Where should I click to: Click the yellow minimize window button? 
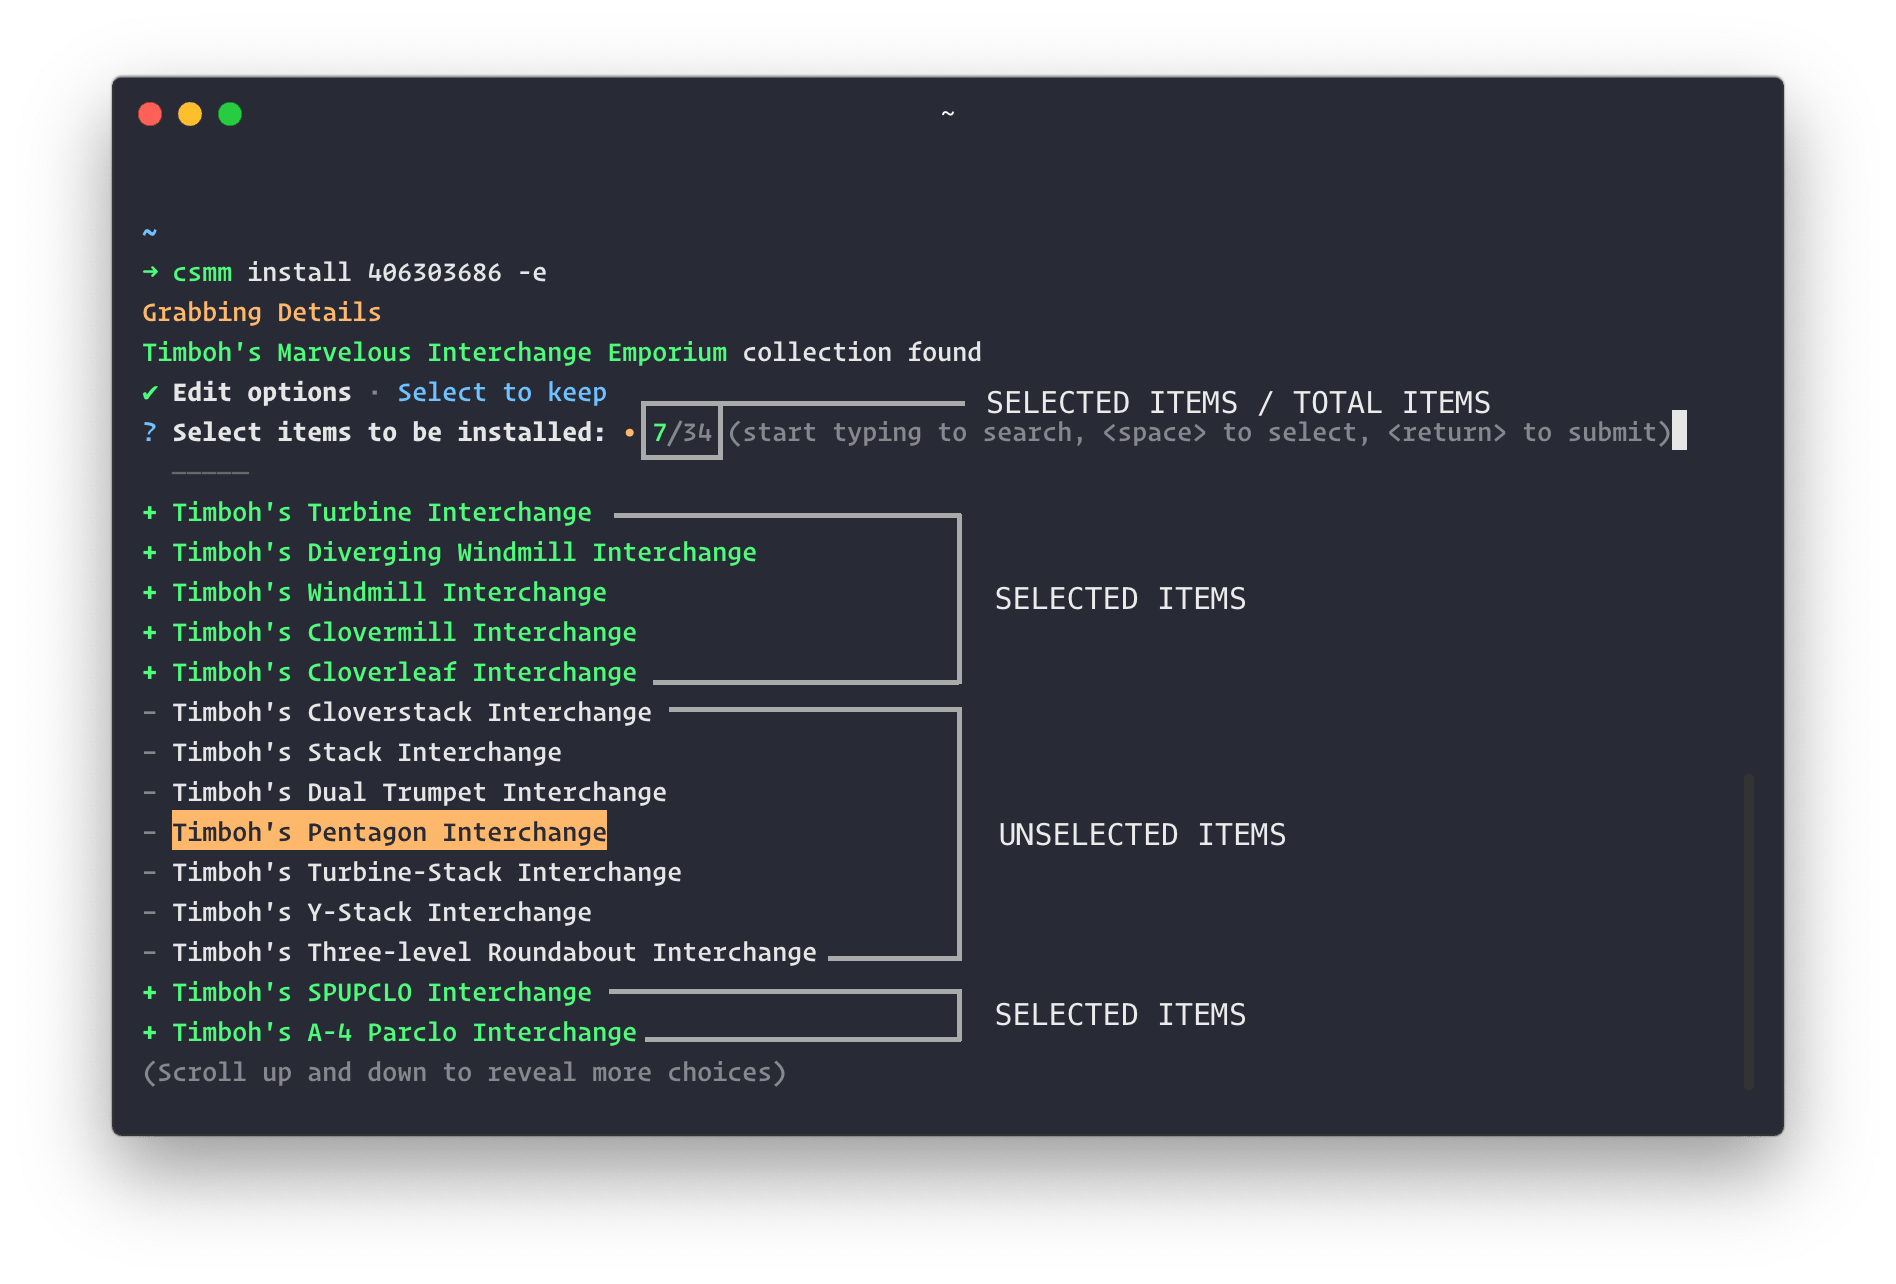(190, 114)
